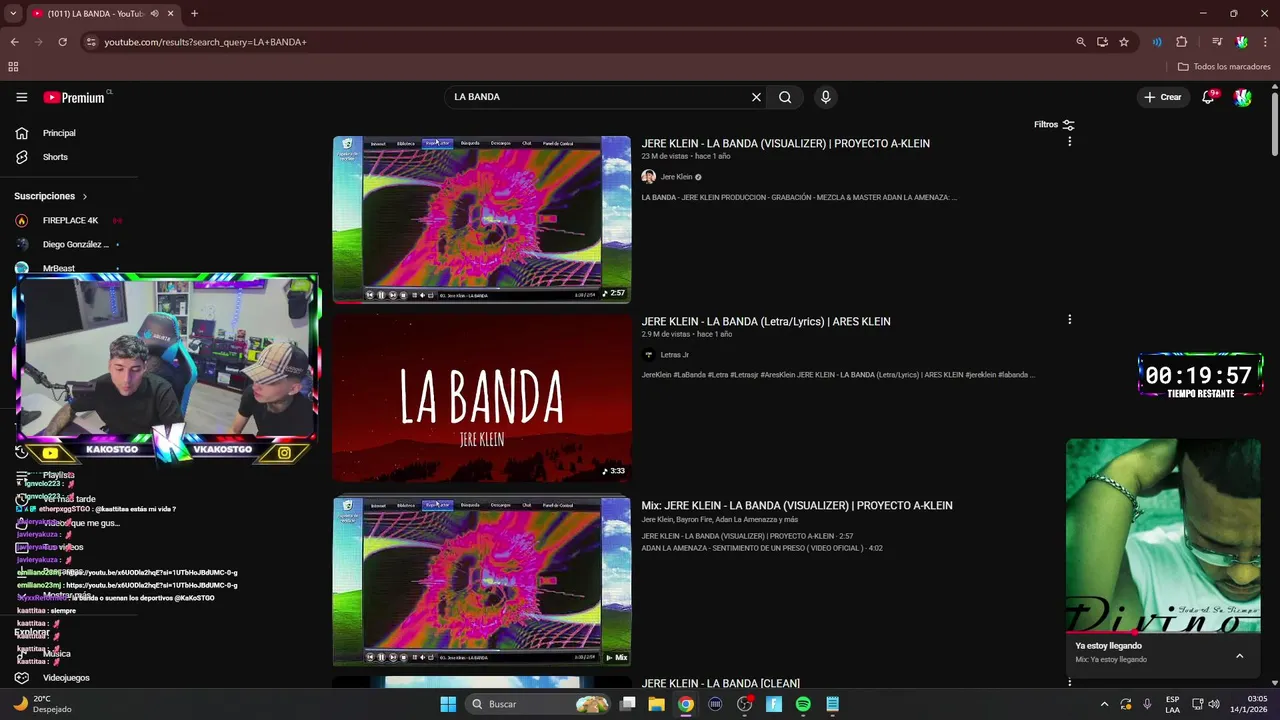Open the Chrome extensions puzzle icon
1280x720 pixels.
(1182, 42)
